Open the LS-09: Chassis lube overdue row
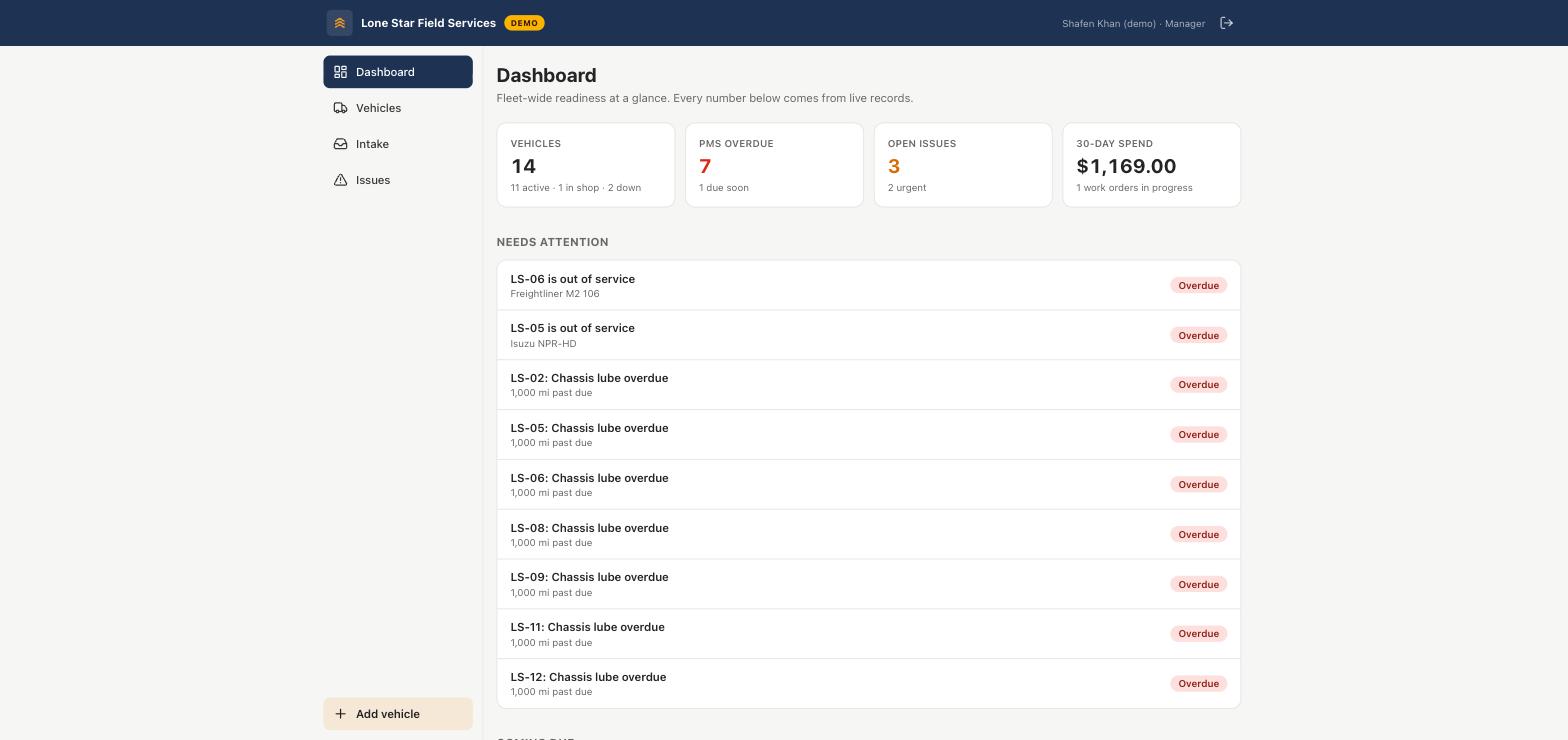 pos(868,584)
